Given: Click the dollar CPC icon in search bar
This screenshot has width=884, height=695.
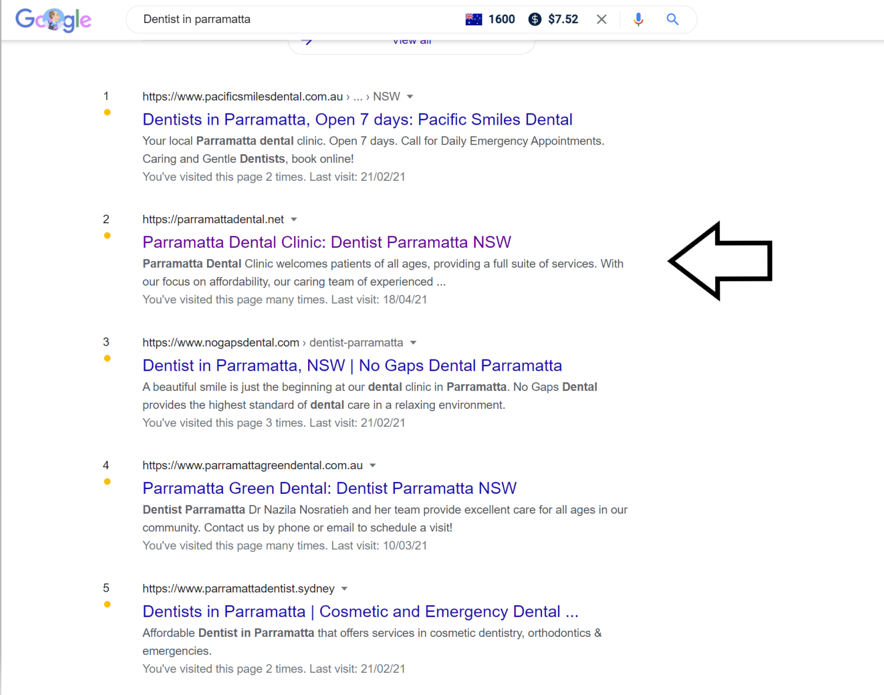Looking at the screenshot, I should pos(534,19).
